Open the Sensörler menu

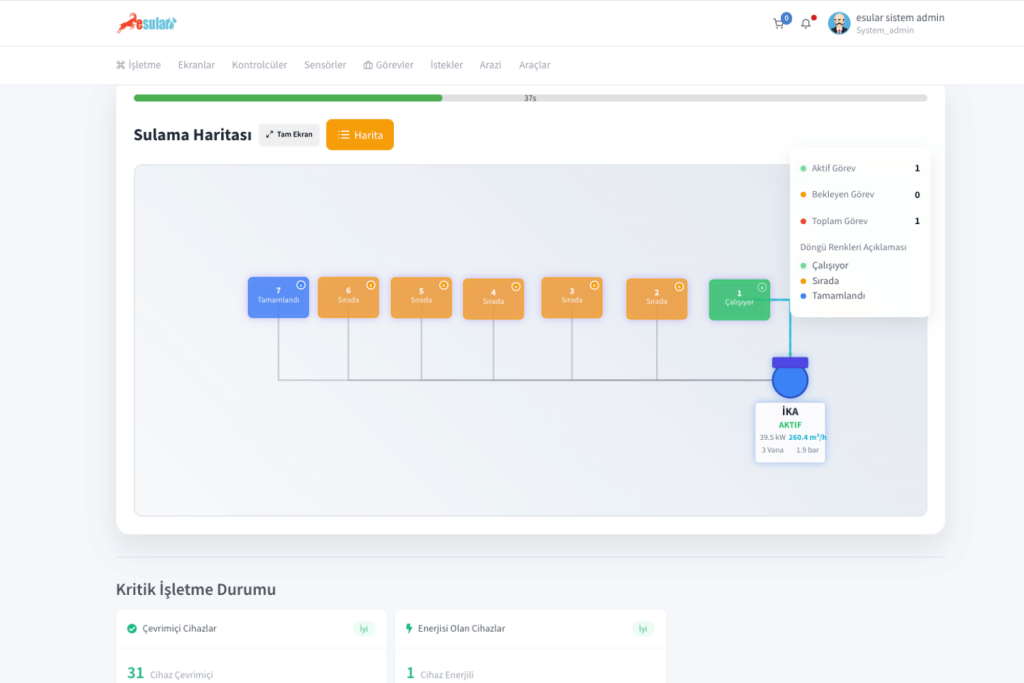(325, 65)
